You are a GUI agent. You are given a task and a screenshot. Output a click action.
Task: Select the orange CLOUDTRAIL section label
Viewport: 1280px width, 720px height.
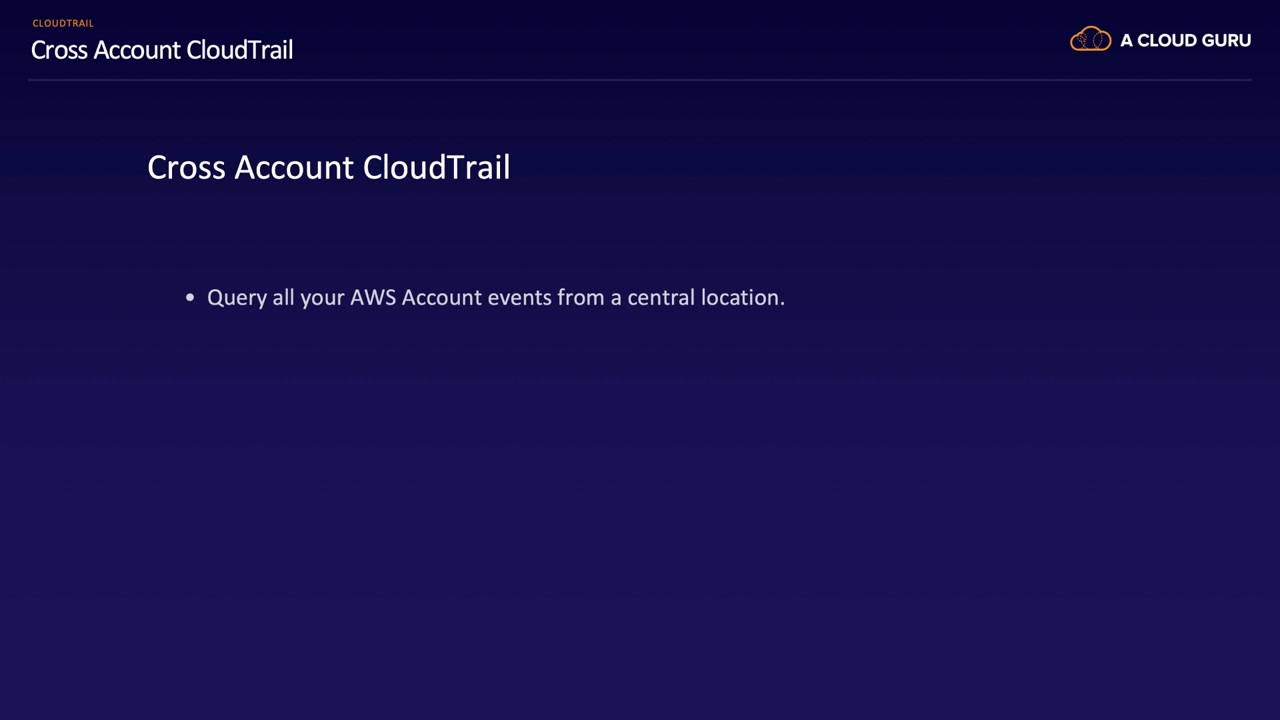pyautogui.click(x=63, y=23)
